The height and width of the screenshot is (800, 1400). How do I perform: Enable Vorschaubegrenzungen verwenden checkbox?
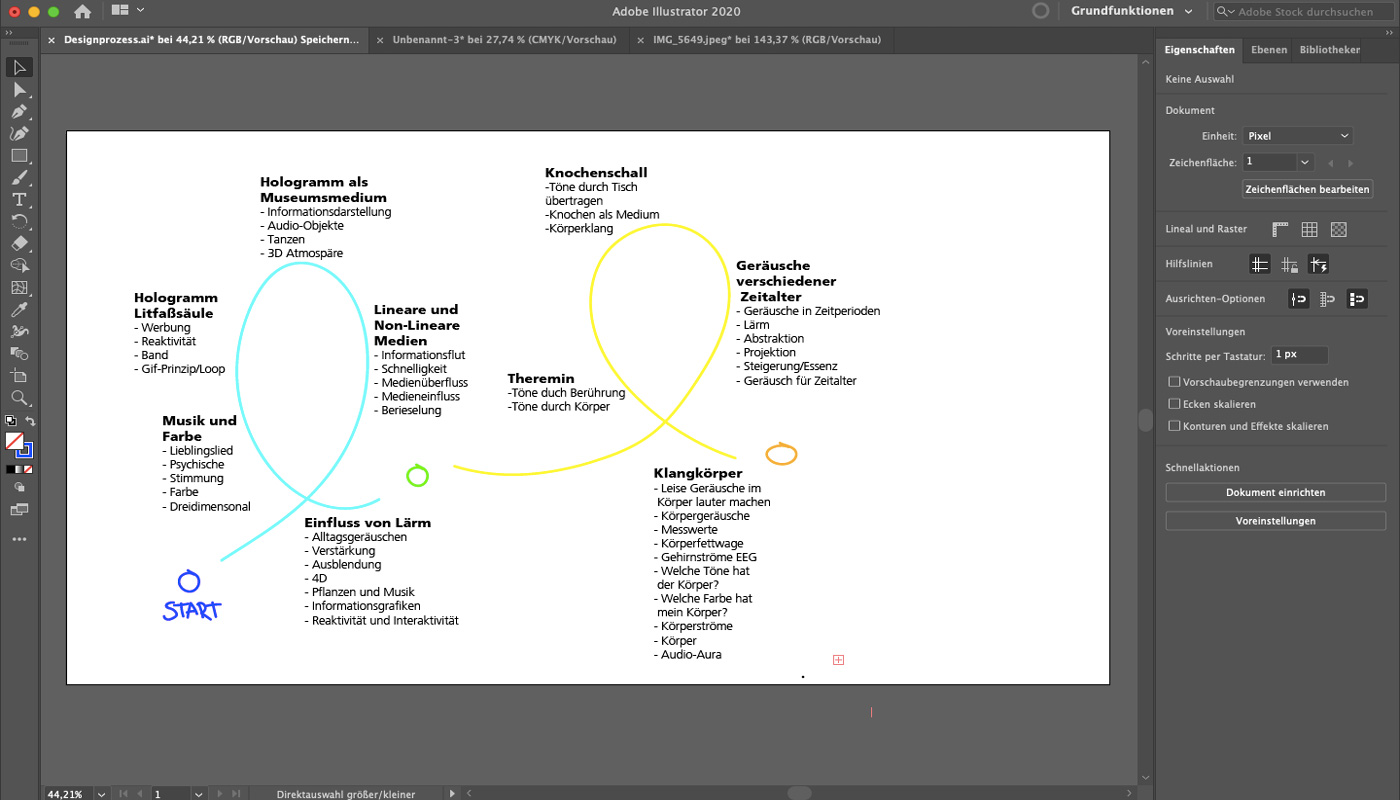[x=1175, y=382]
